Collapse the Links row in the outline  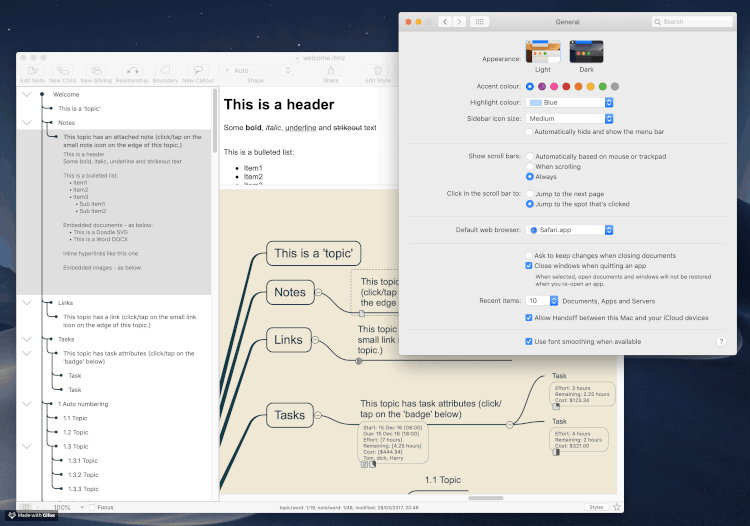pos(27,303)
